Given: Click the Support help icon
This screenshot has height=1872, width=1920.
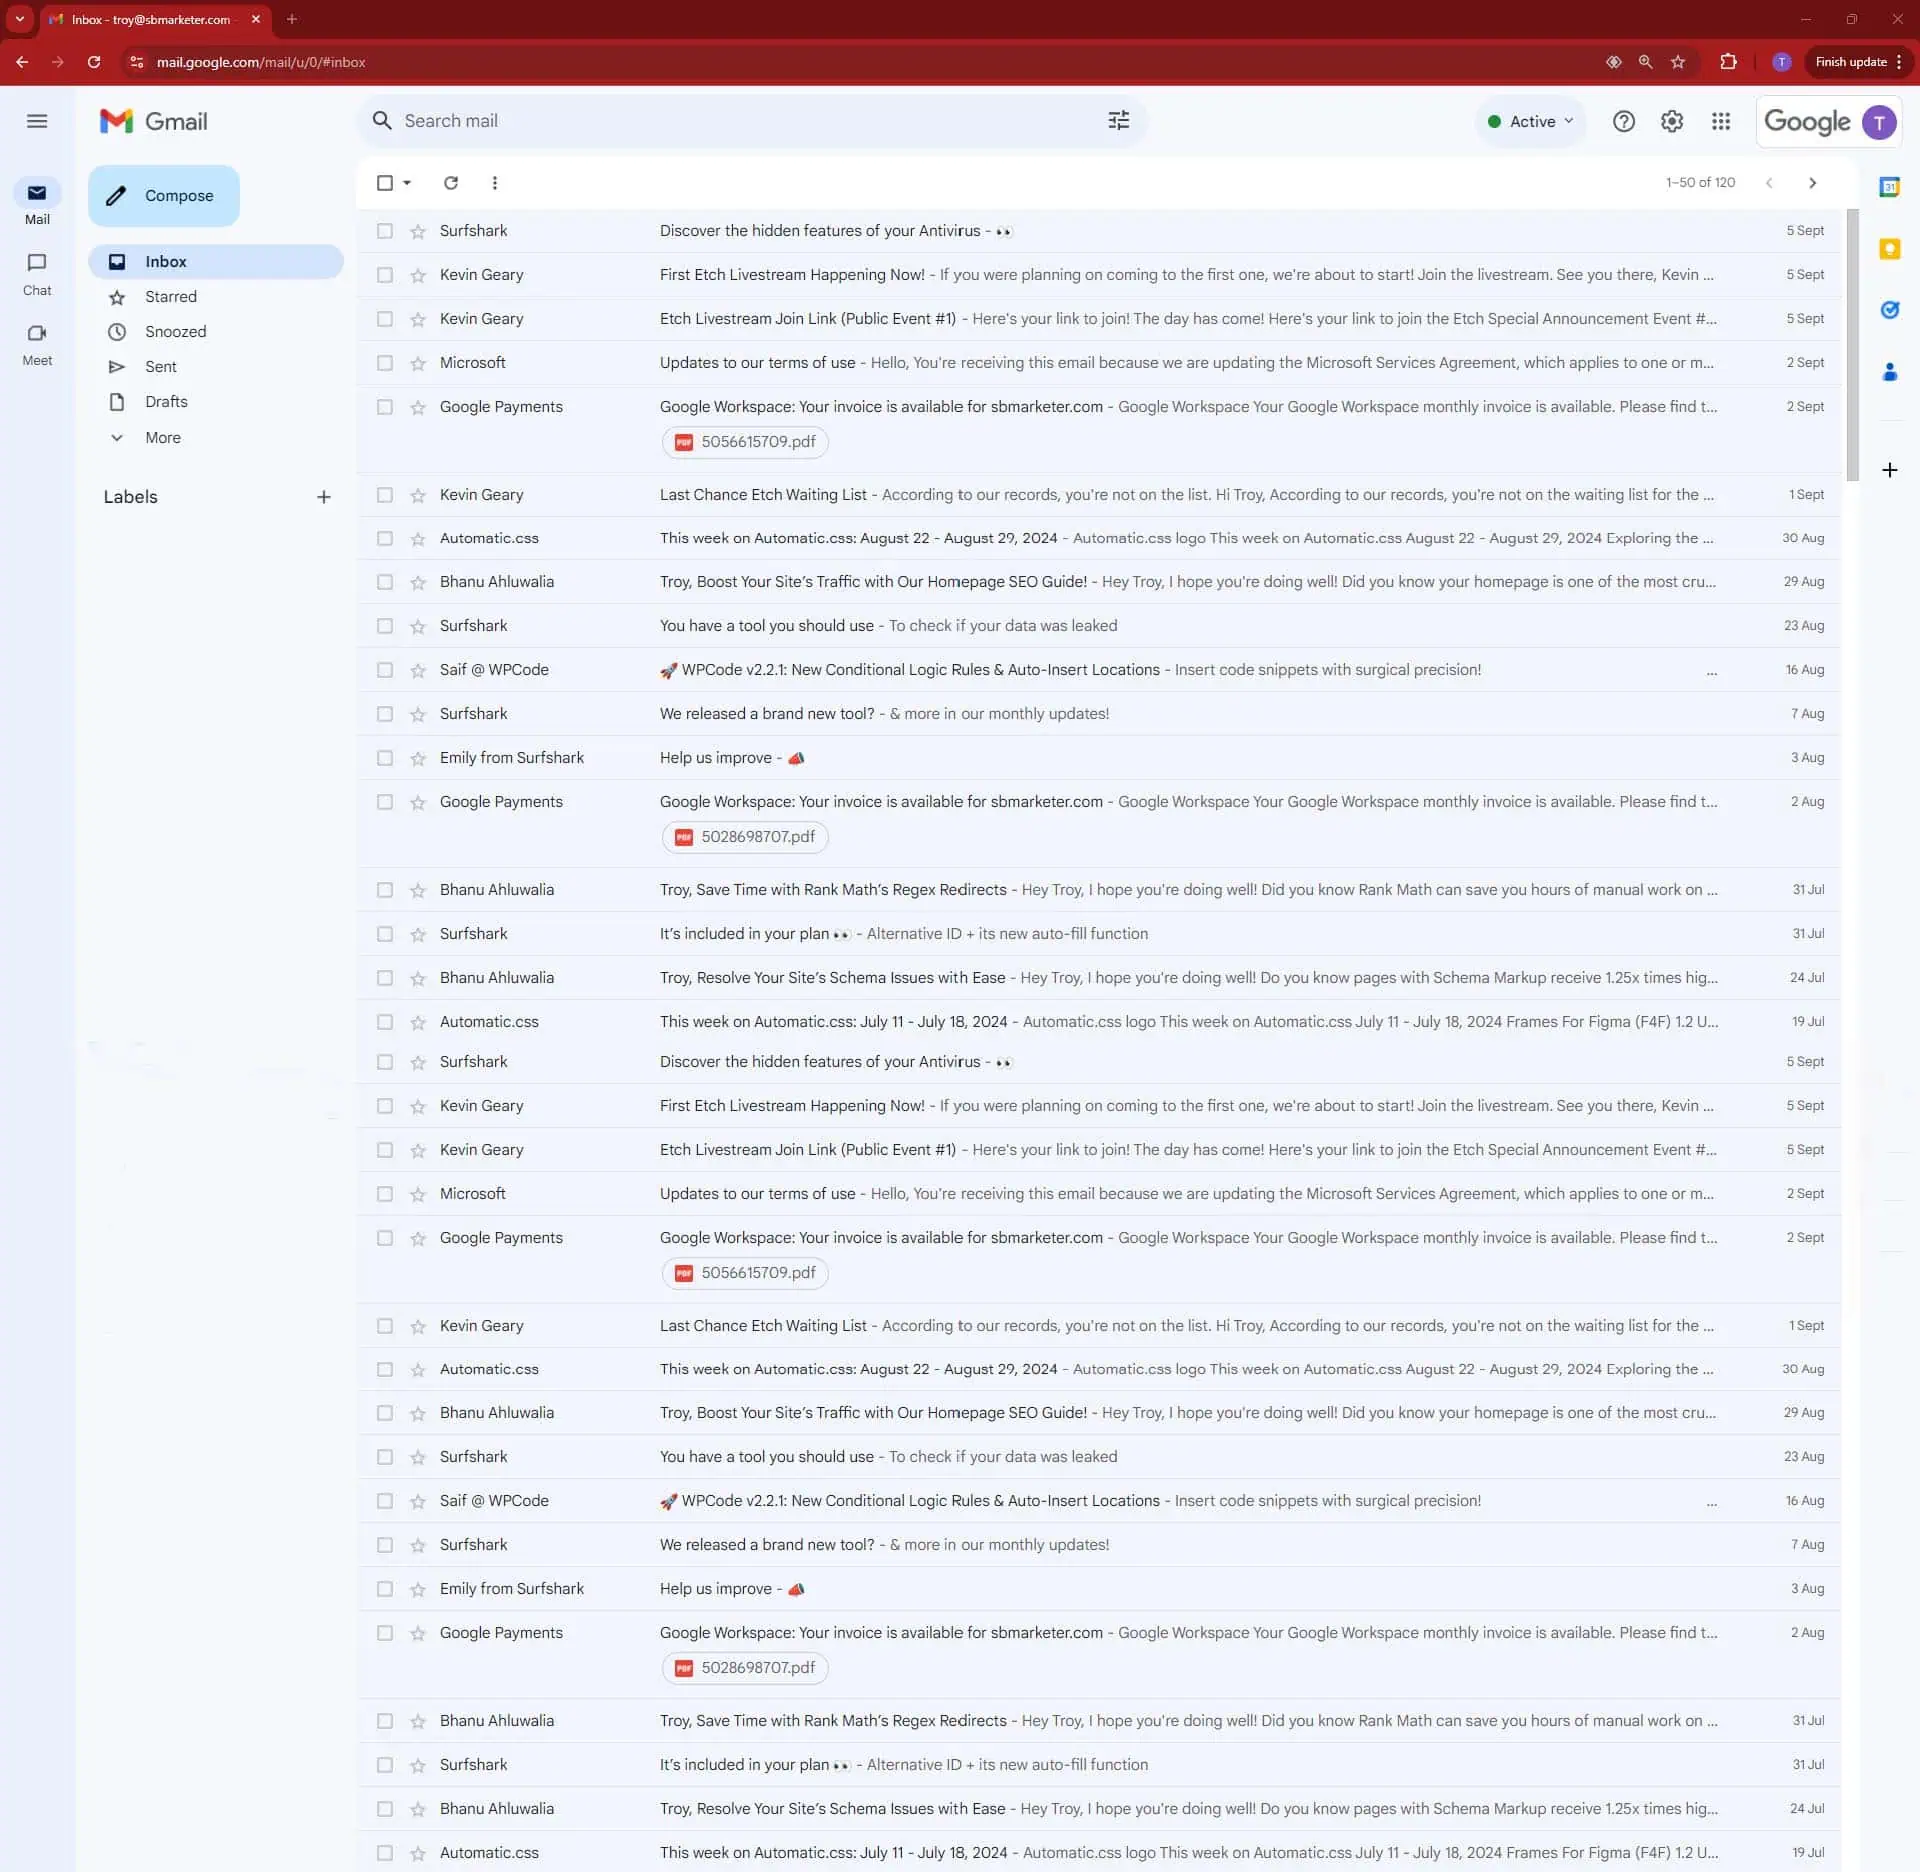Looking at the screenshot, I should tap(1623, 121).
